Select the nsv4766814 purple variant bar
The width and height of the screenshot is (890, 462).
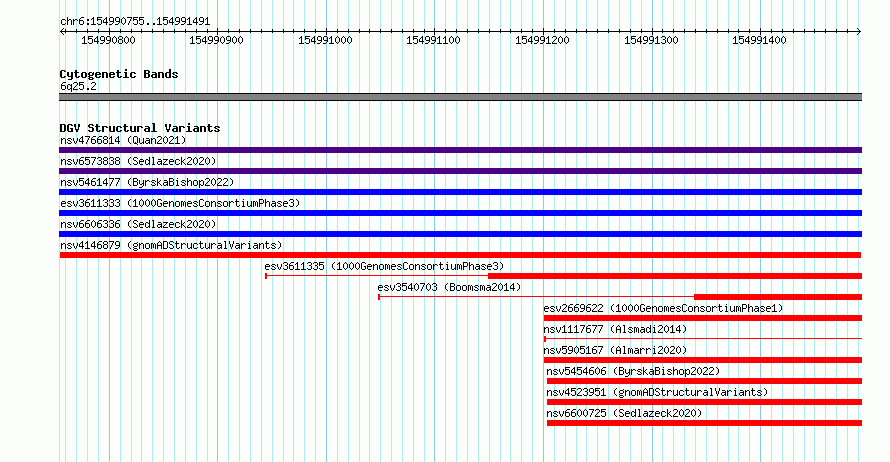click(x=460, y=150)
